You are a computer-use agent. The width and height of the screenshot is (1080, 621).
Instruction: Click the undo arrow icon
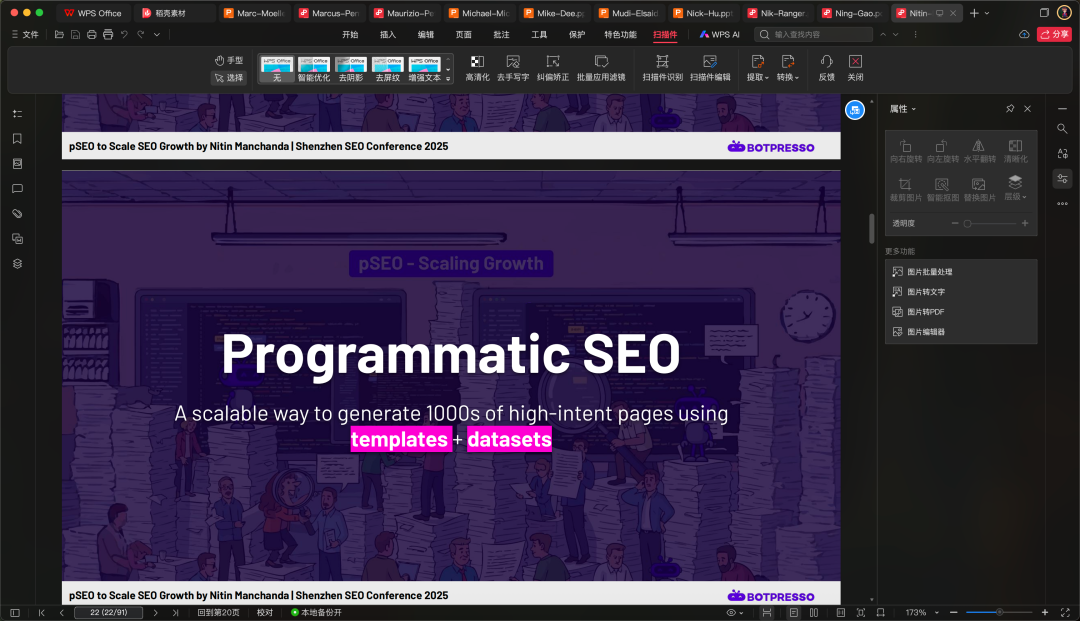125,34
